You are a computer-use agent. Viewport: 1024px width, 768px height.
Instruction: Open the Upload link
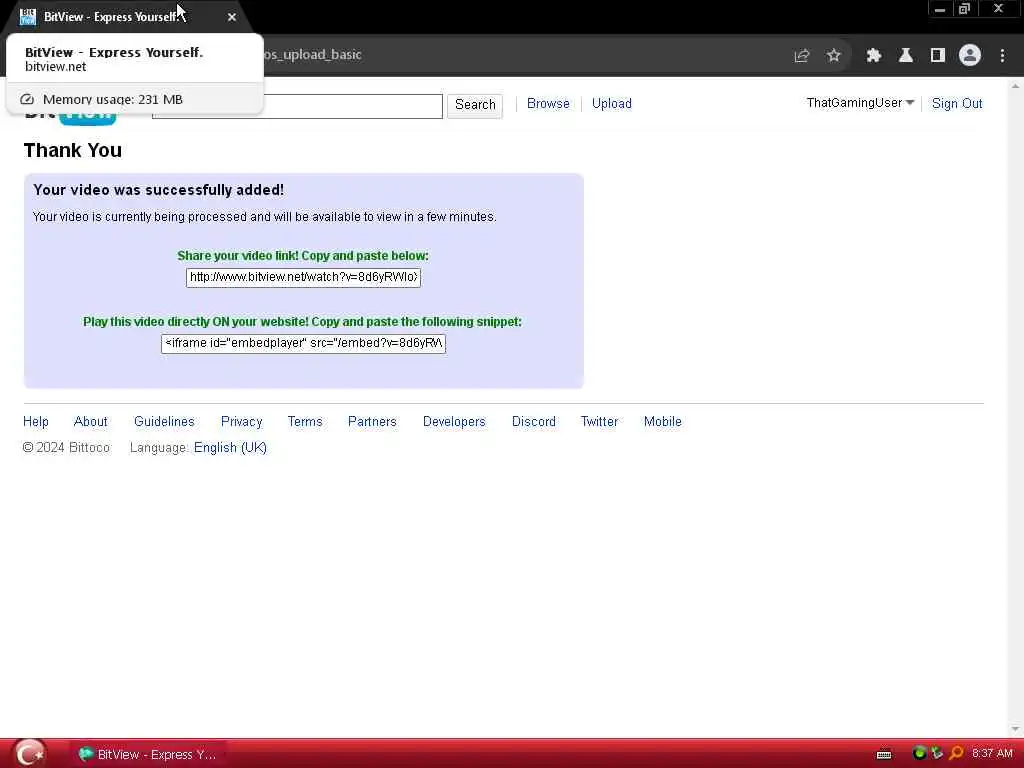(611, 103)
